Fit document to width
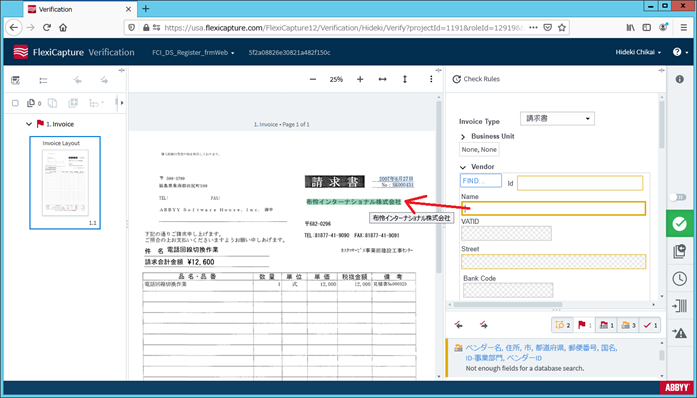The width and height of the screenshot is (697, 398). [382, 79]
